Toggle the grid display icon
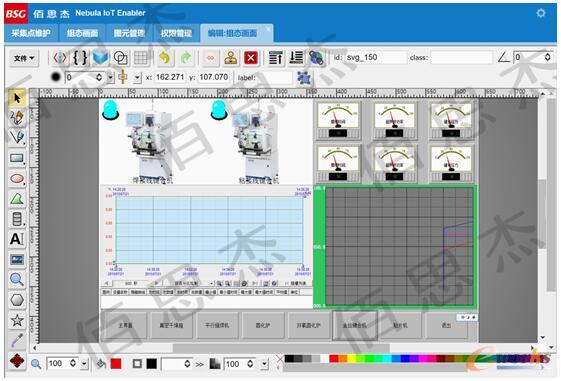Viewport: 561px width, 381px height. [141, 58]
